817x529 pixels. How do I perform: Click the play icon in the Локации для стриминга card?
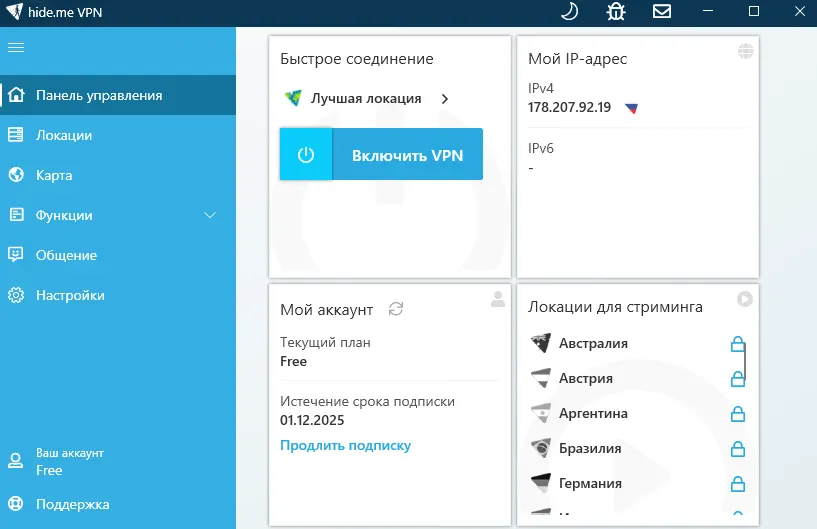[745, 299]
